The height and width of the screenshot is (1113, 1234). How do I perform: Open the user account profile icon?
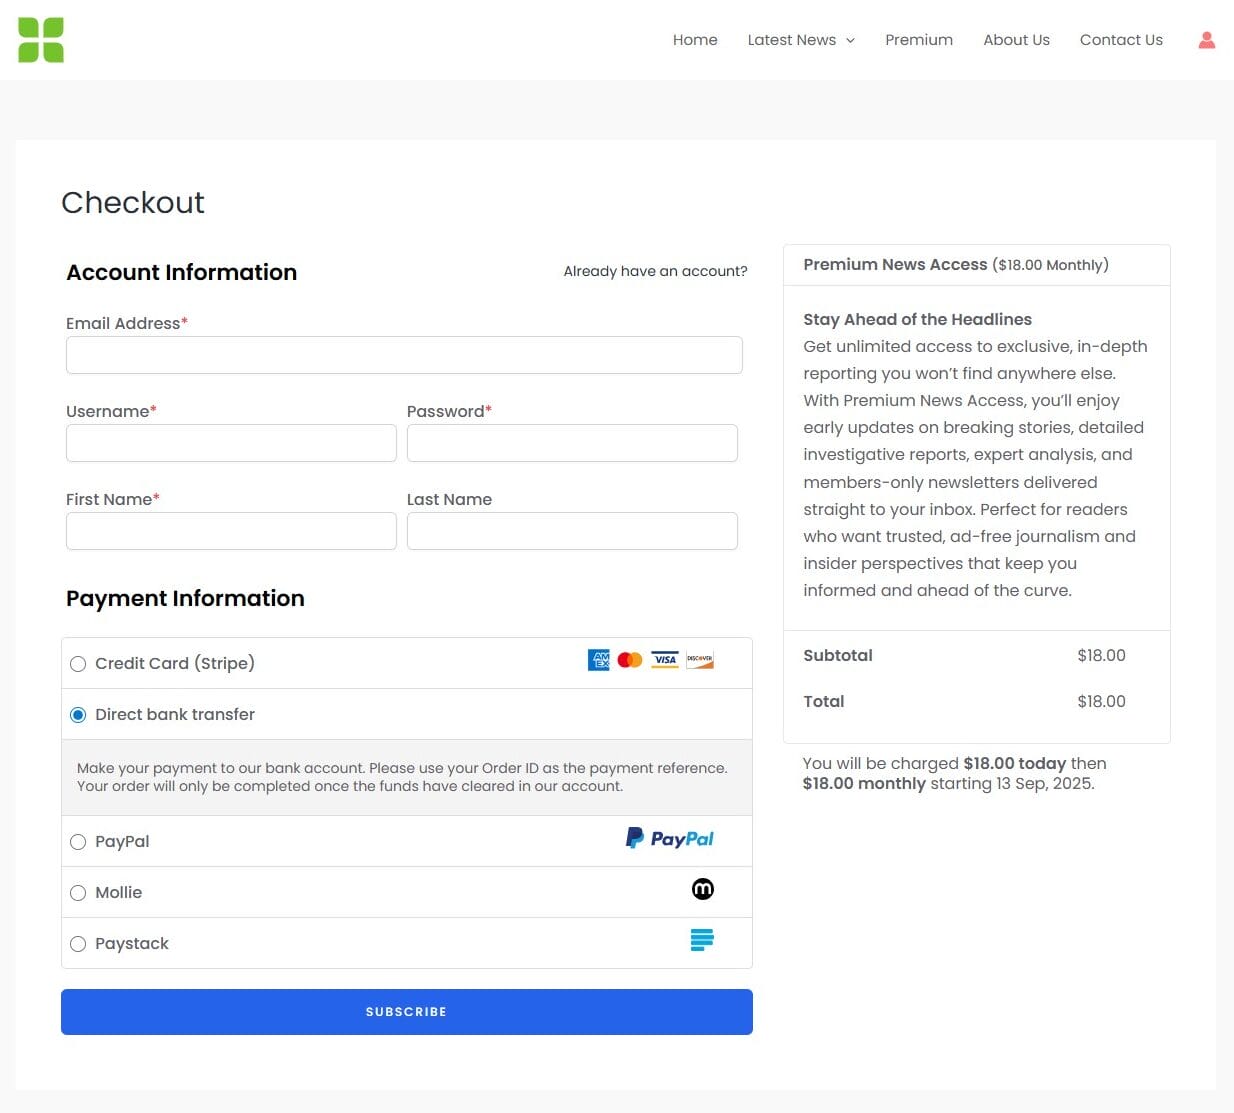(1207, 40)
